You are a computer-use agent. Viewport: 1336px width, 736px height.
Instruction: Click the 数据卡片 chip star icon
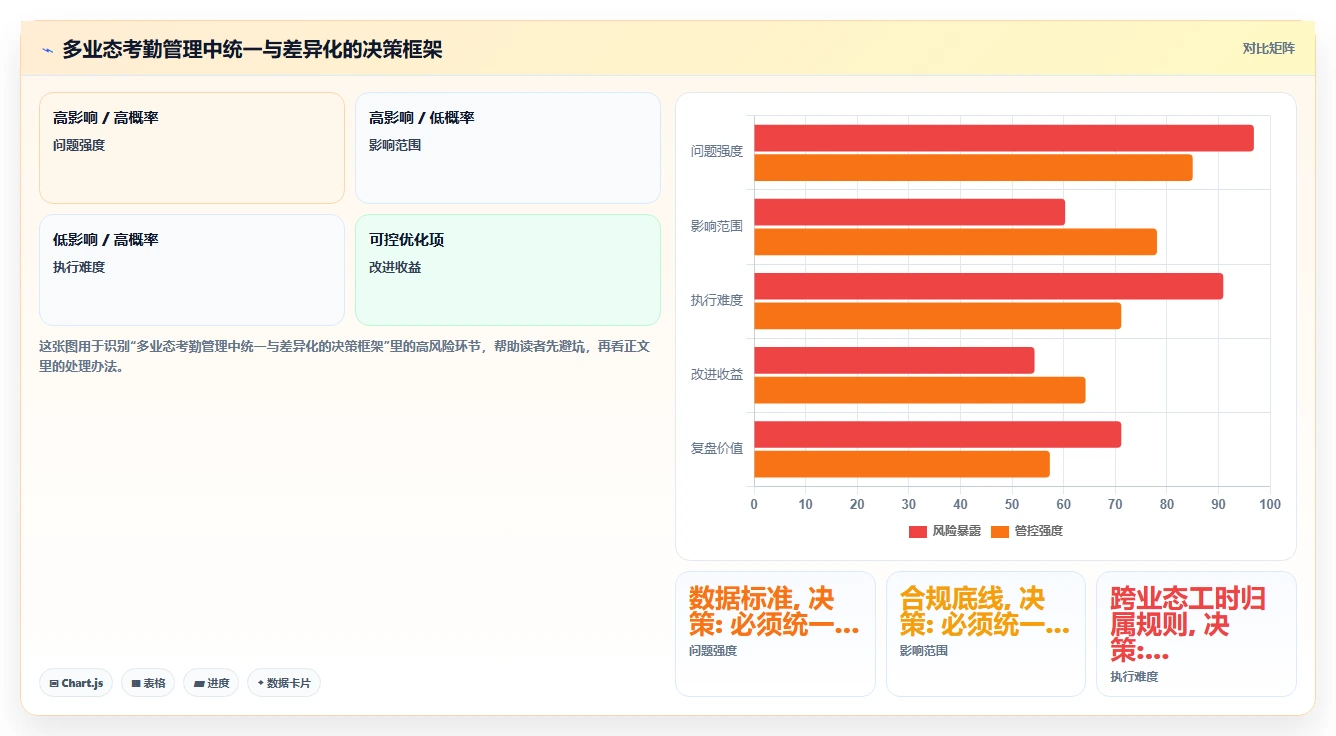[261, 683]
